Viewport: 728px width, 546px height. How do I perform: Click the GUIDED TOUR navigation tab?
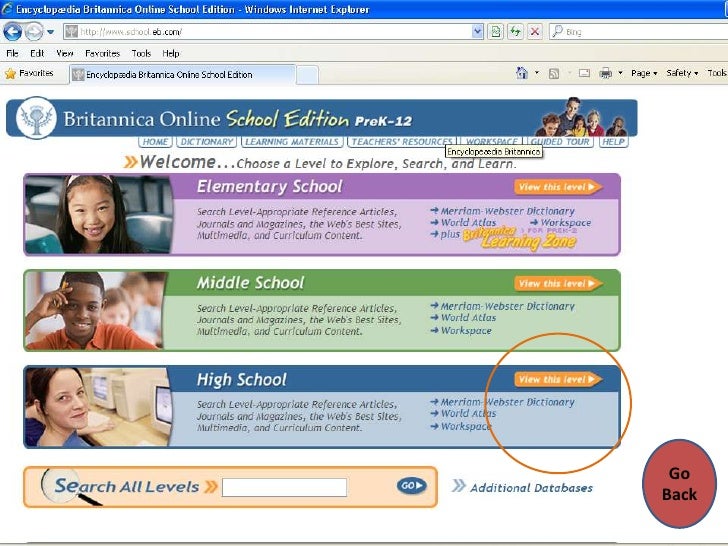(x=560, y=142)
